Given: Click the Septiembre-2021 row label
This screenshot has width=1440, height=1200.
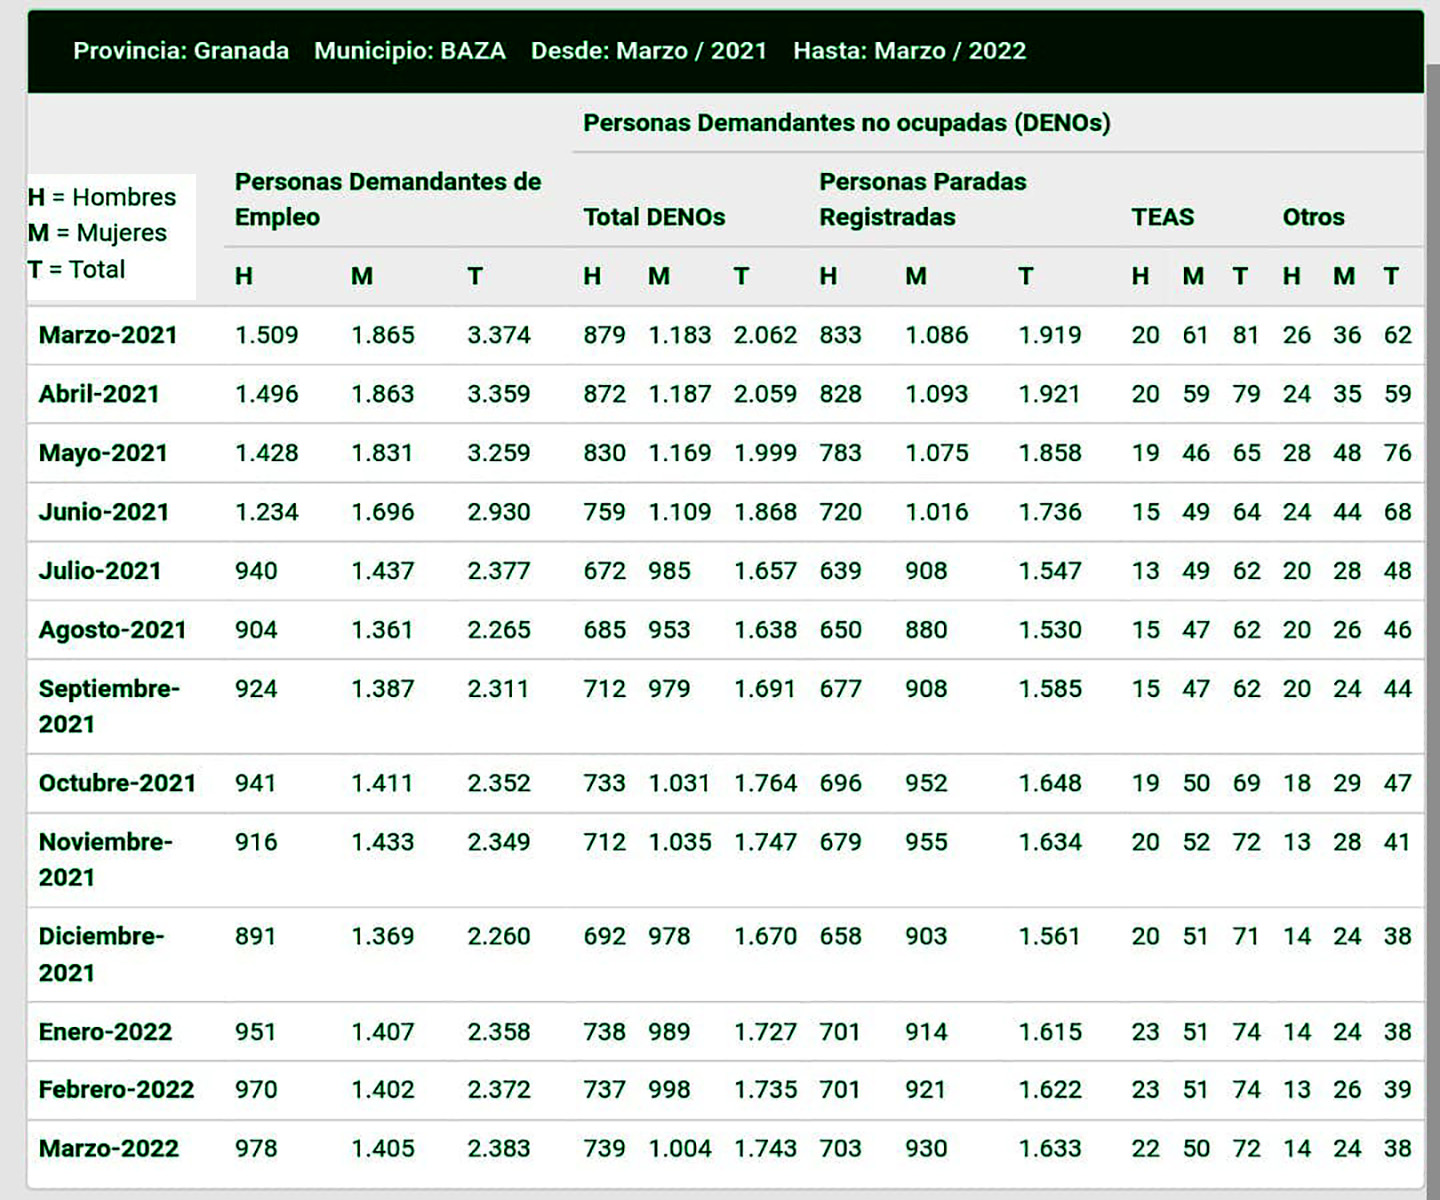Looking at the screenshot, I should [109, 706].
